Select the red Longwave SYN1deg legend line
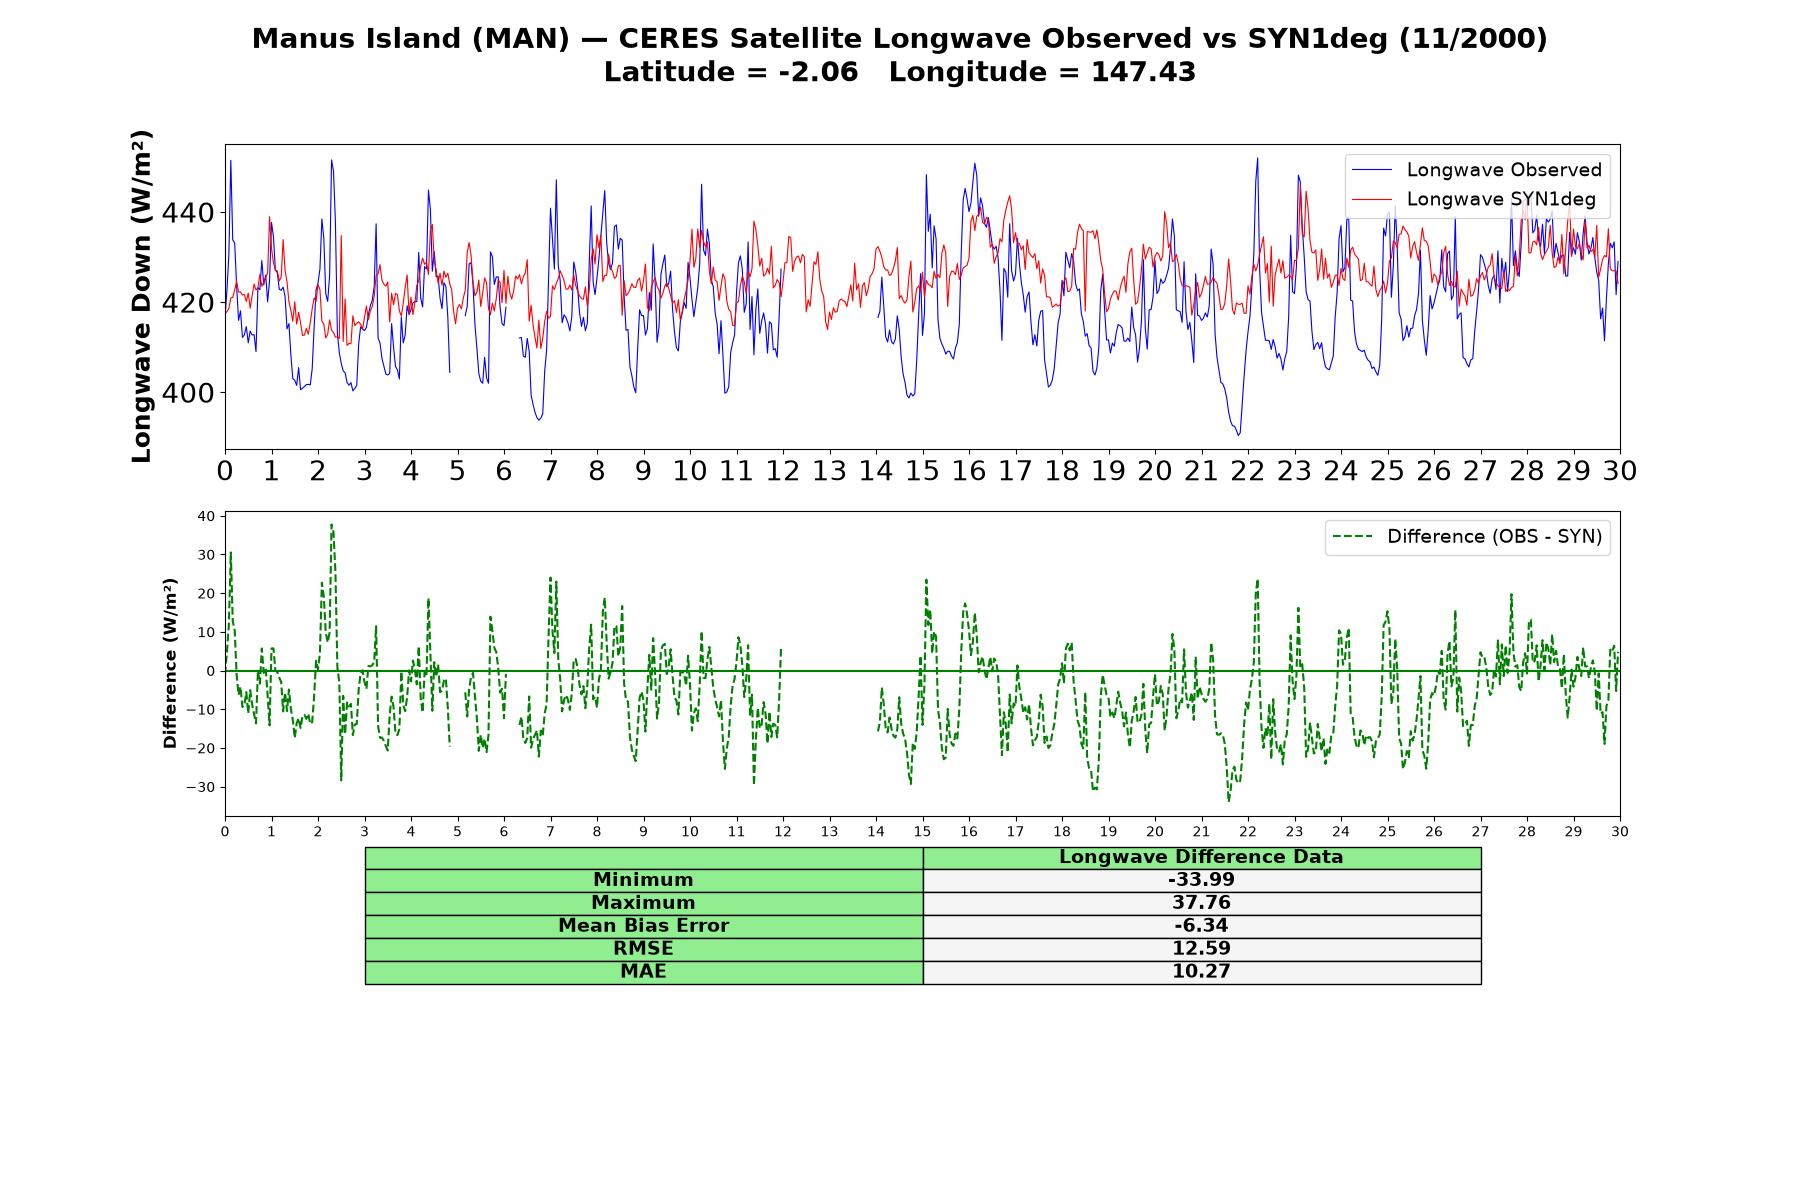 (1371, 199)
